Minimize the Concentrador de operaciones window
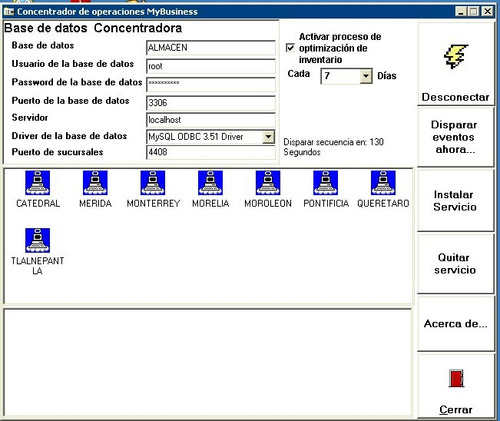This screenshot has width=500, height=421. click(461, 12)
